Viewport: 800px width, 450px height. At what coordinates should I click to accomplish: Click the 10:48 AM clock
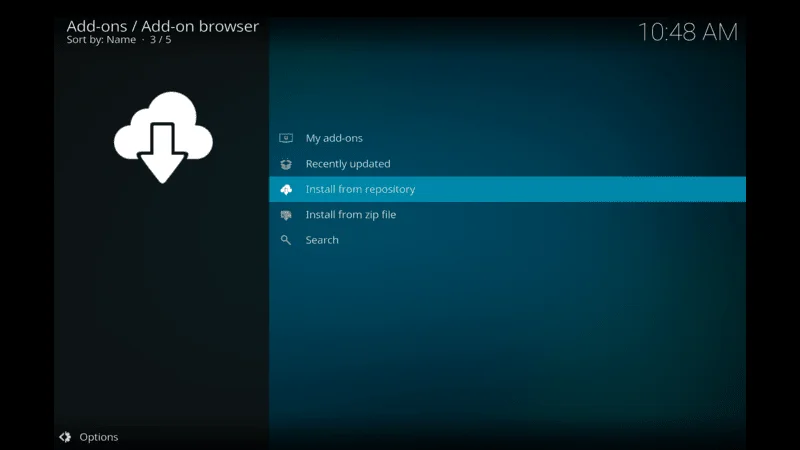pos(688,32)
